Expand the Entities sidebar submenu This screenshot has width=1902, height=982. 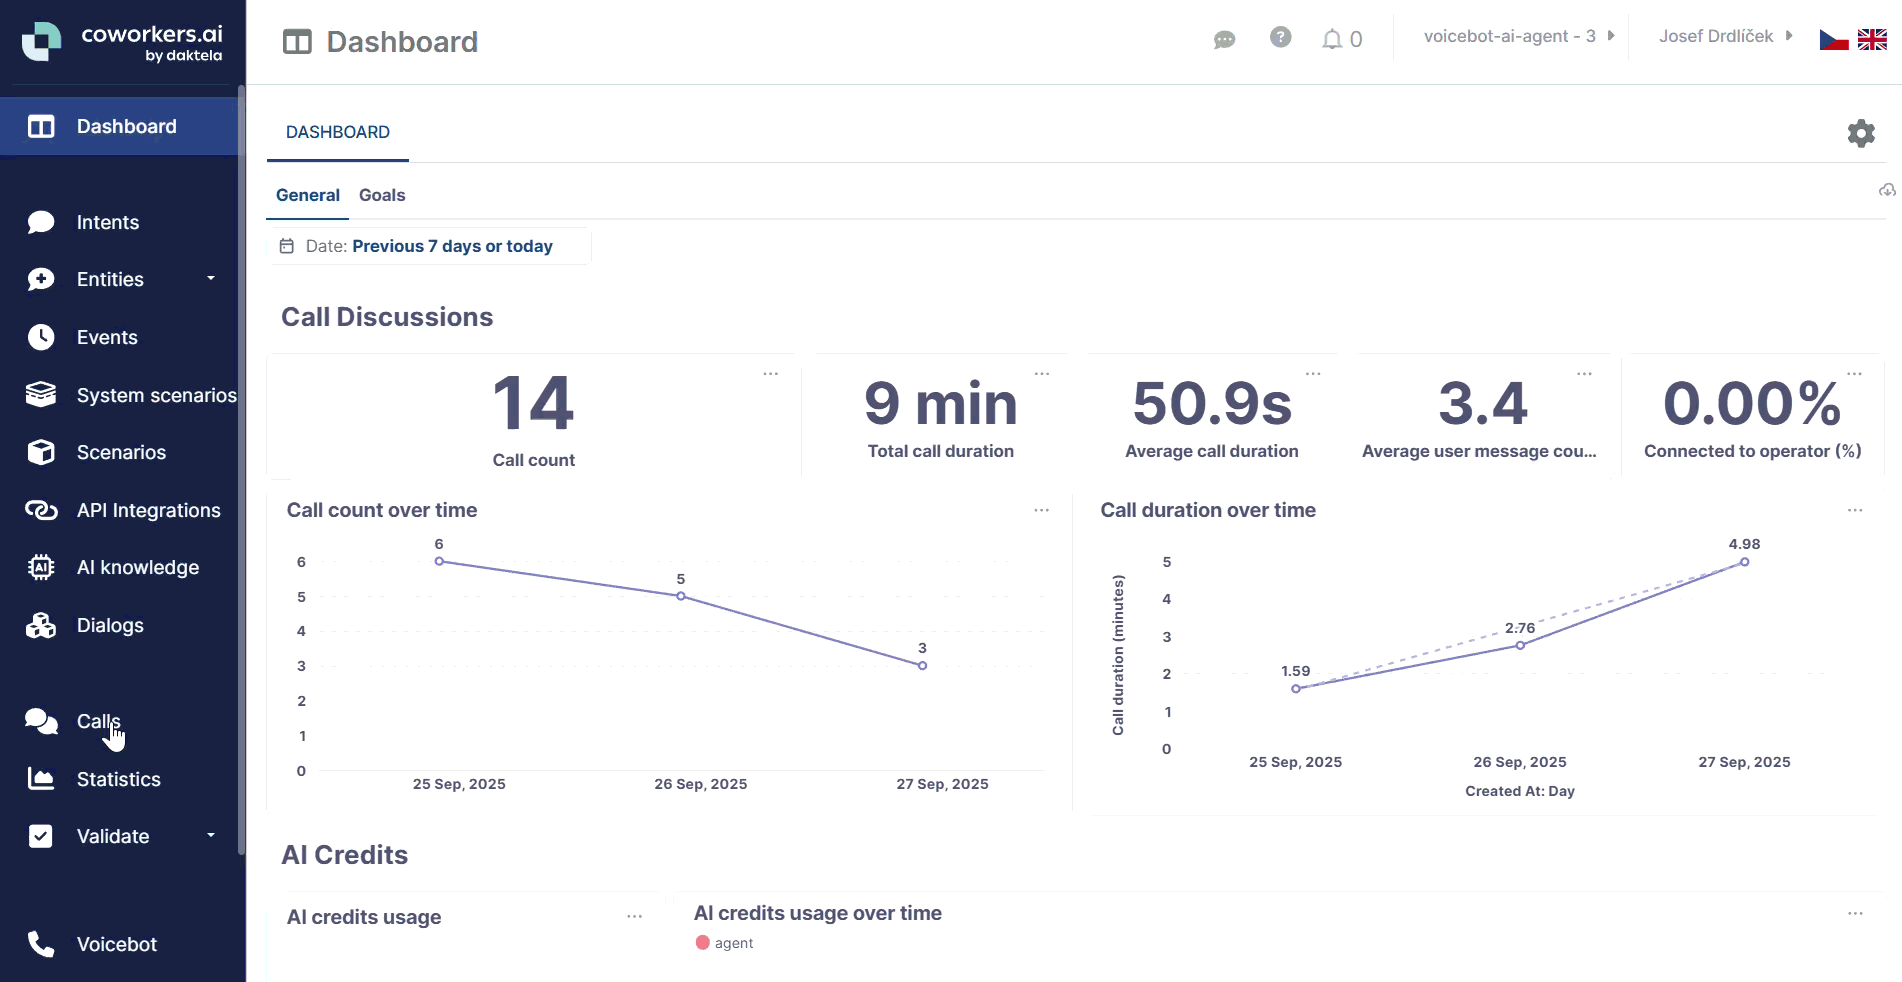click(x=211, y=279)
